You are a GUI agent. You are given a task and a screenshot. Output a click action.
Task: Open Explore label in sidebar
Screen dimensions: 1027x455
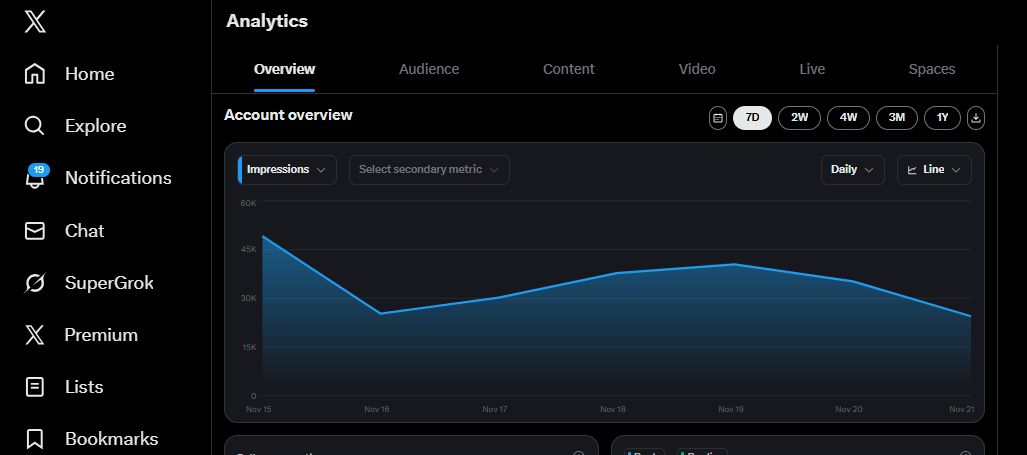96,126
